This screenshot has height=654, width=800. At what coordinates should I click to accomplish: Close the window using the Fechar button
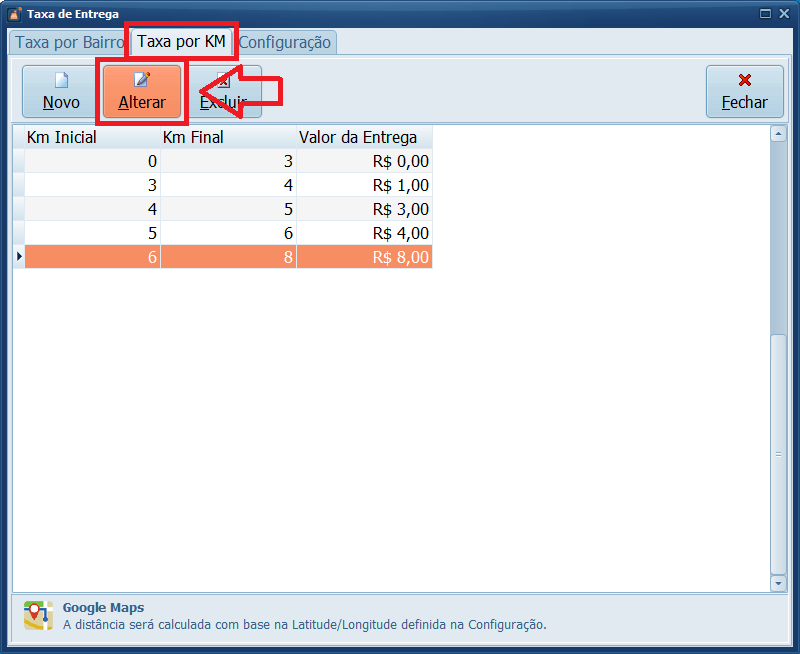744,92
